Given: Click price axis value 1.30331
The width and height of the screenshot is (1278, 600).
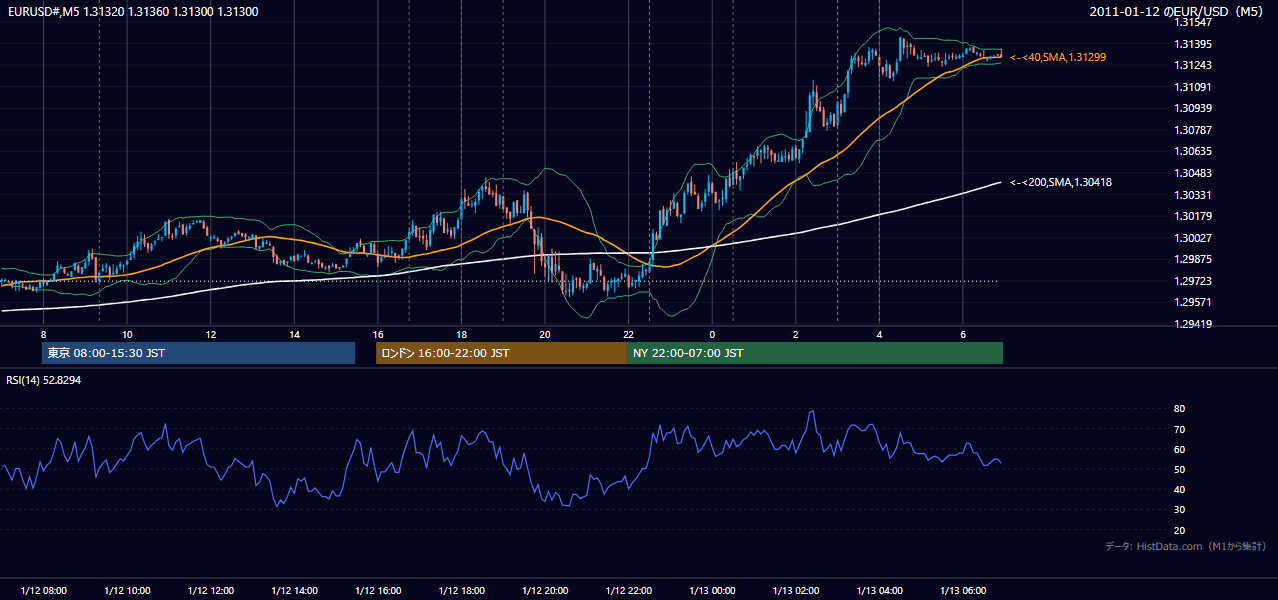Looking at the screenshot, I should point(1193,195).
